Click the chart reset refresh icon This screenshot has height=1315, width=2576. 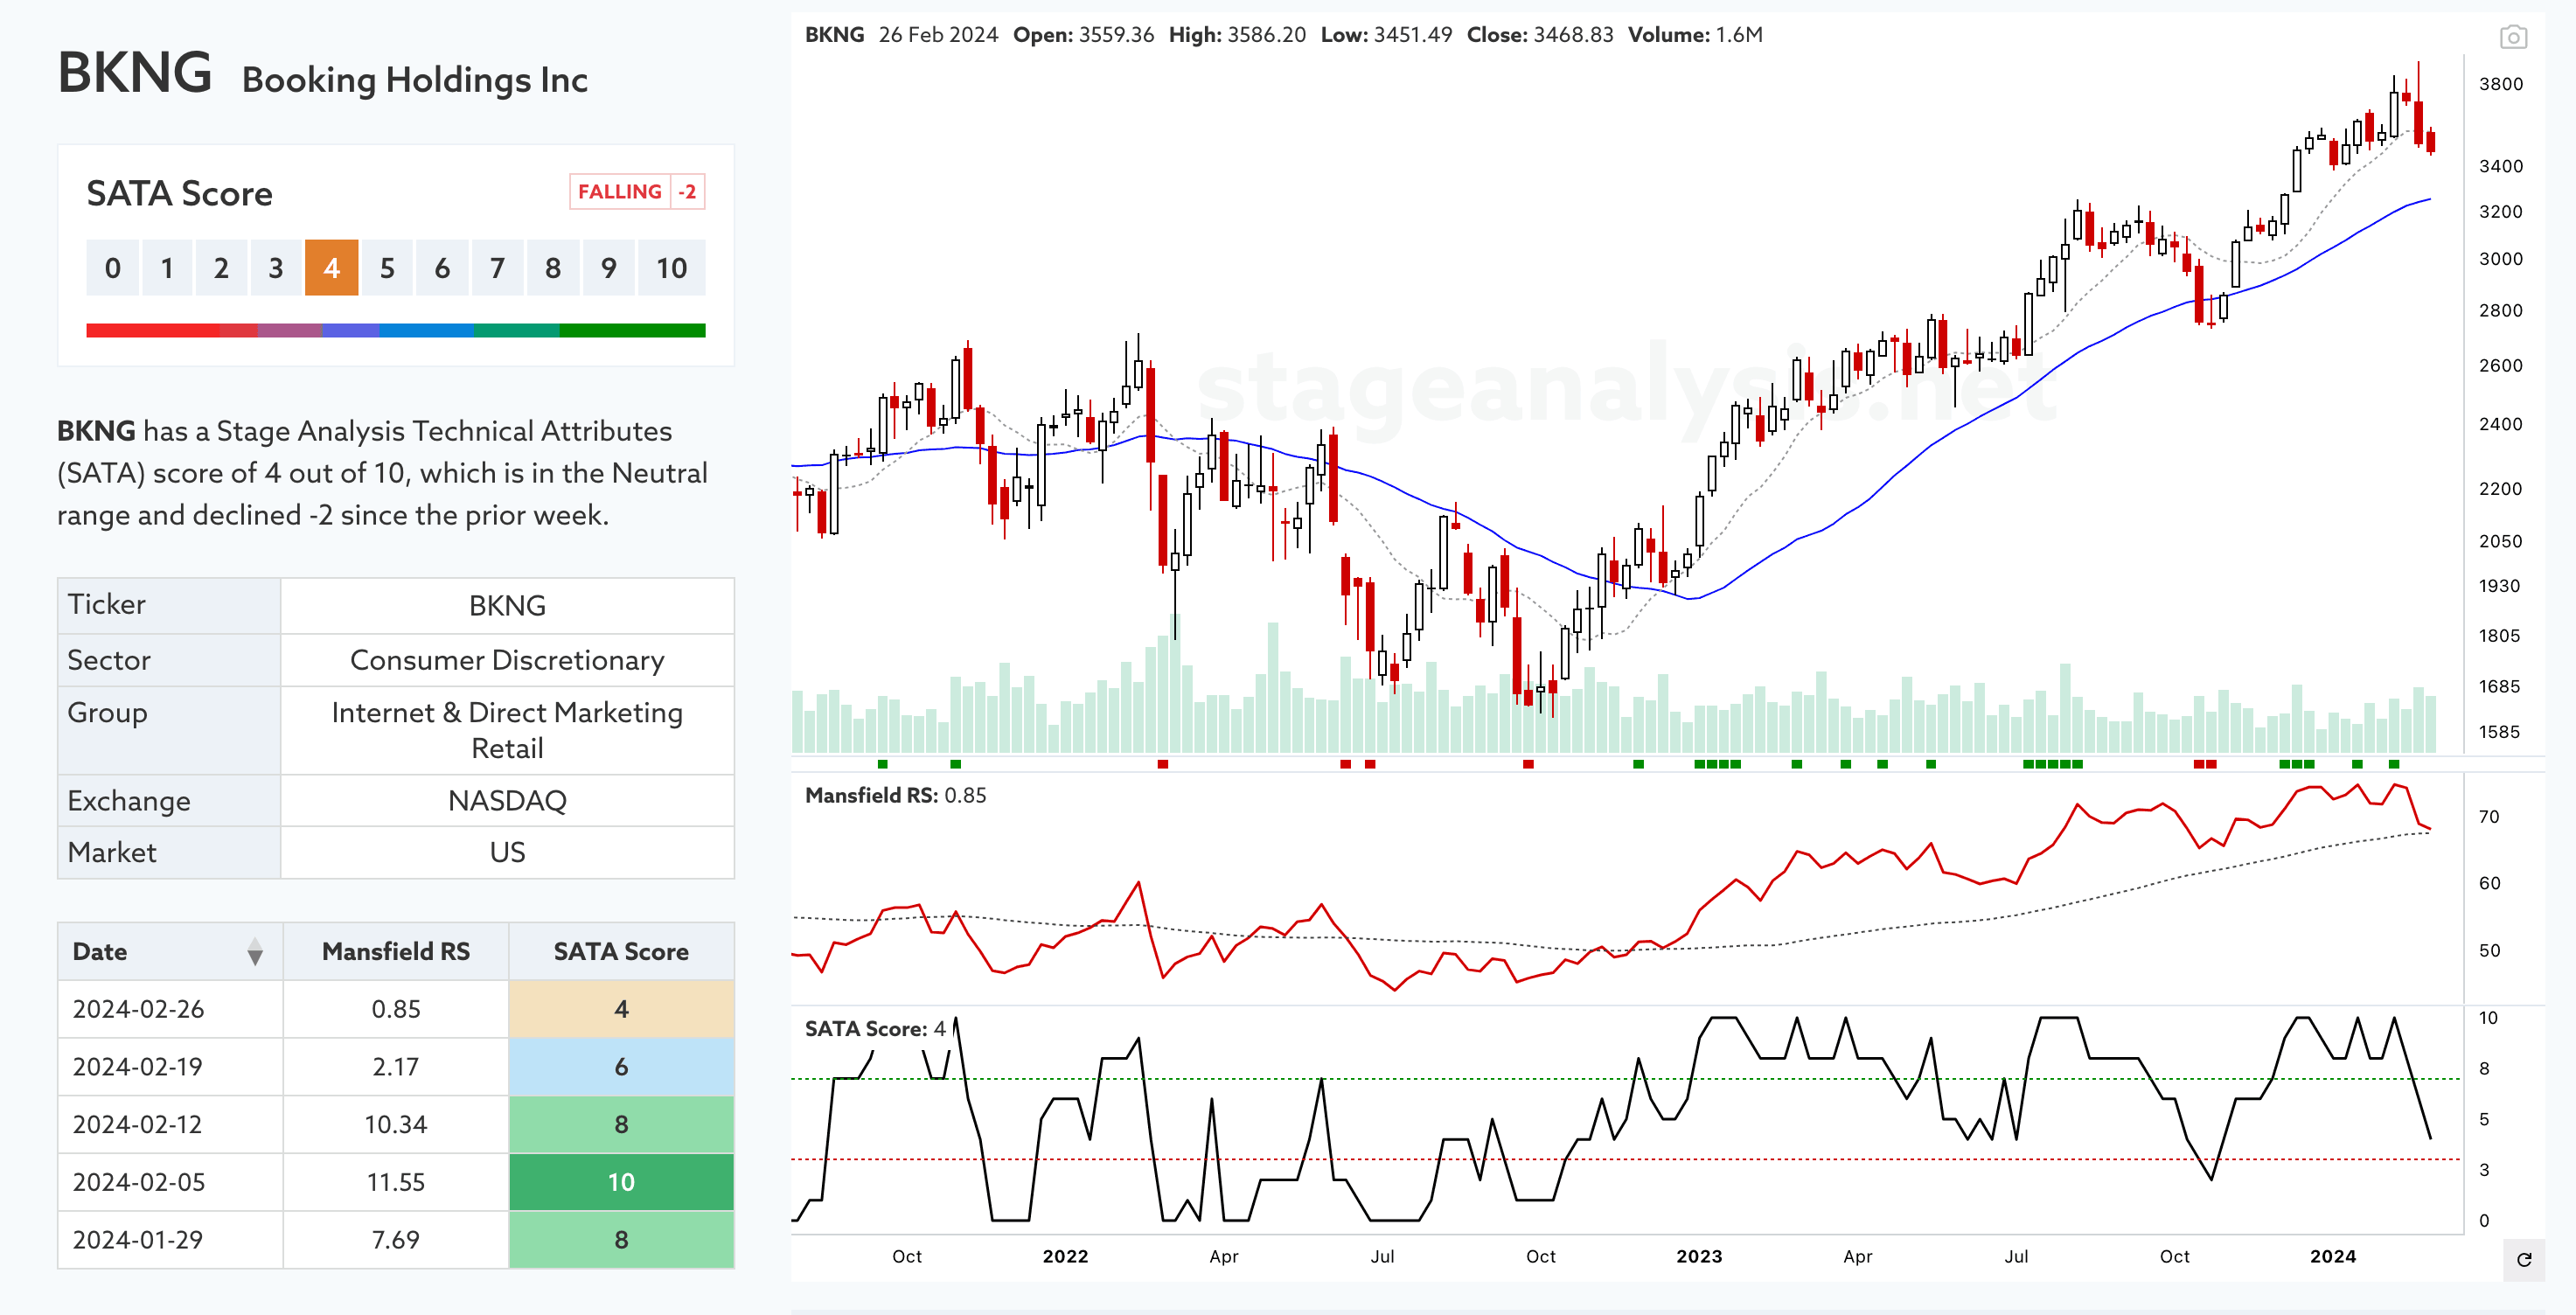click(x=2524, y=1259)
